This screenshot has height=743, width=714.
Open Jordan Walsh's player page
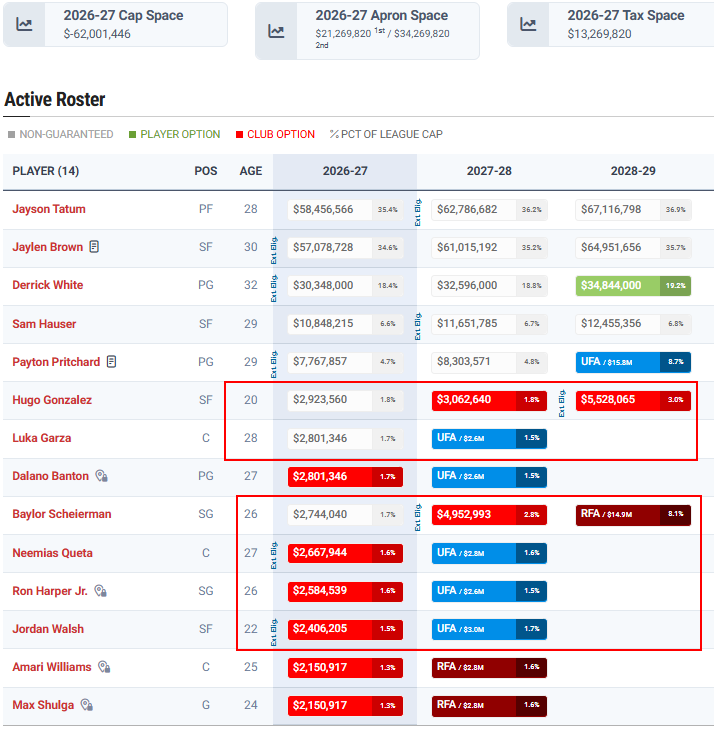[x=48, y=629]
